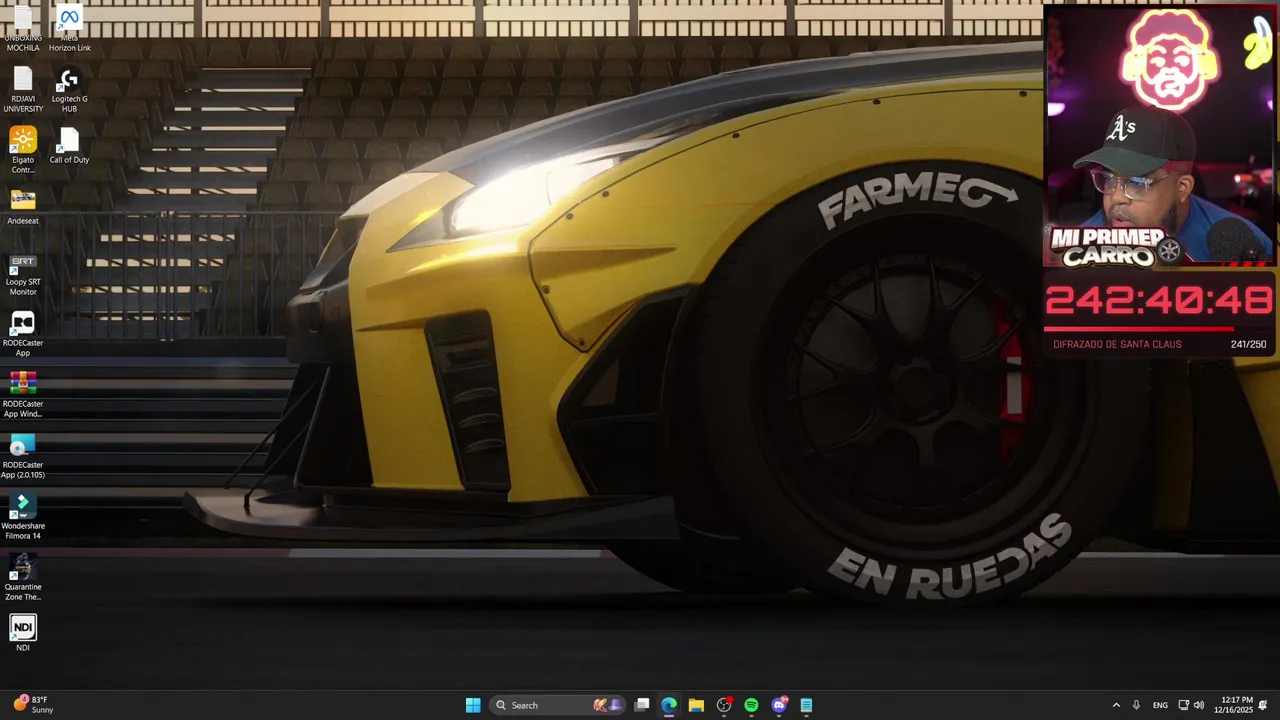Open the notification bell in the taskbar

coord(1263,705)
